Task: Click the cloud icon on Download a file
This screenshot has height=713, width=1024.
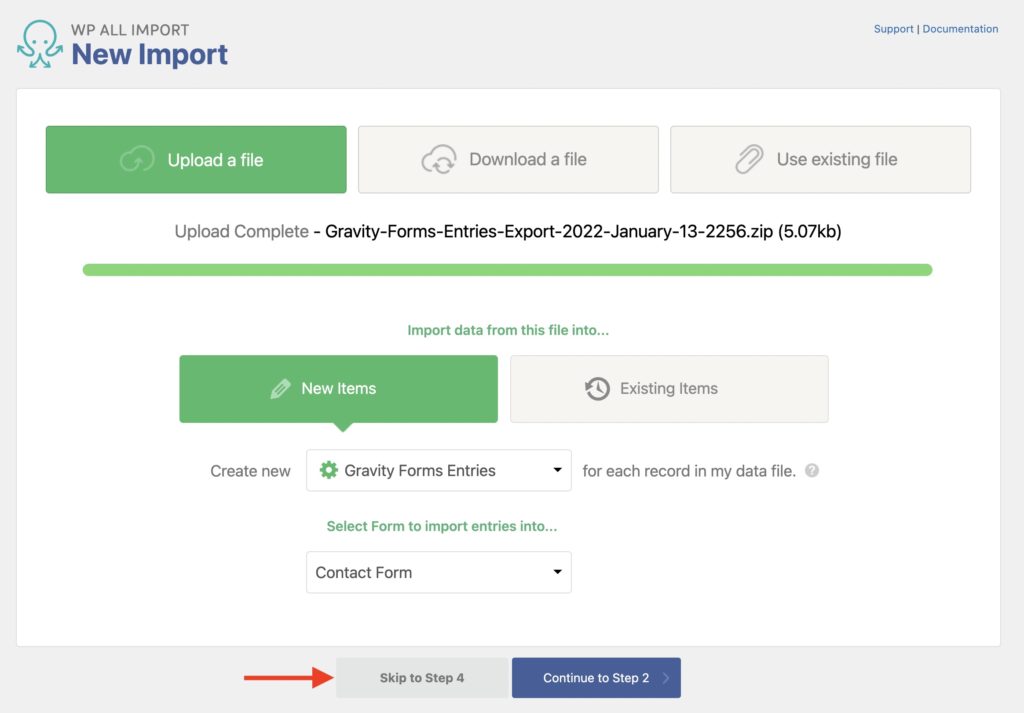Action: [x=440, y=160]
